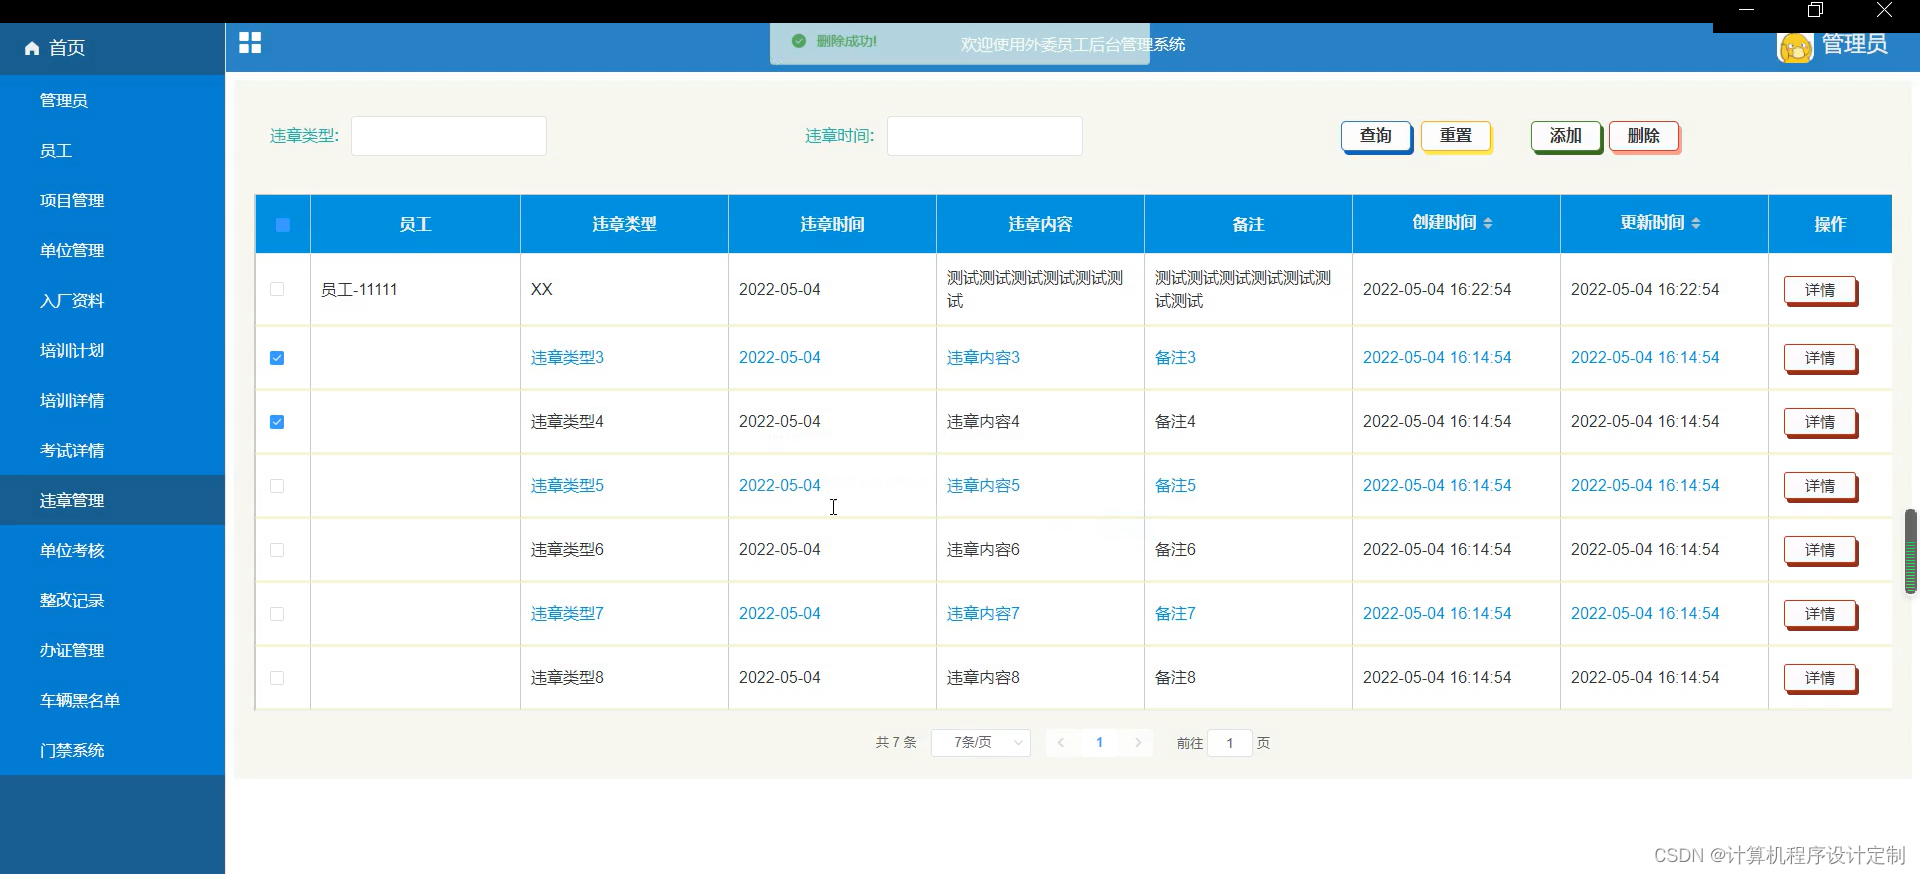The height and width of the screenshot is (874, 1920).
Task: Click the 删除 delete button
Action: pyautogui.click(x=1644, y=136)
